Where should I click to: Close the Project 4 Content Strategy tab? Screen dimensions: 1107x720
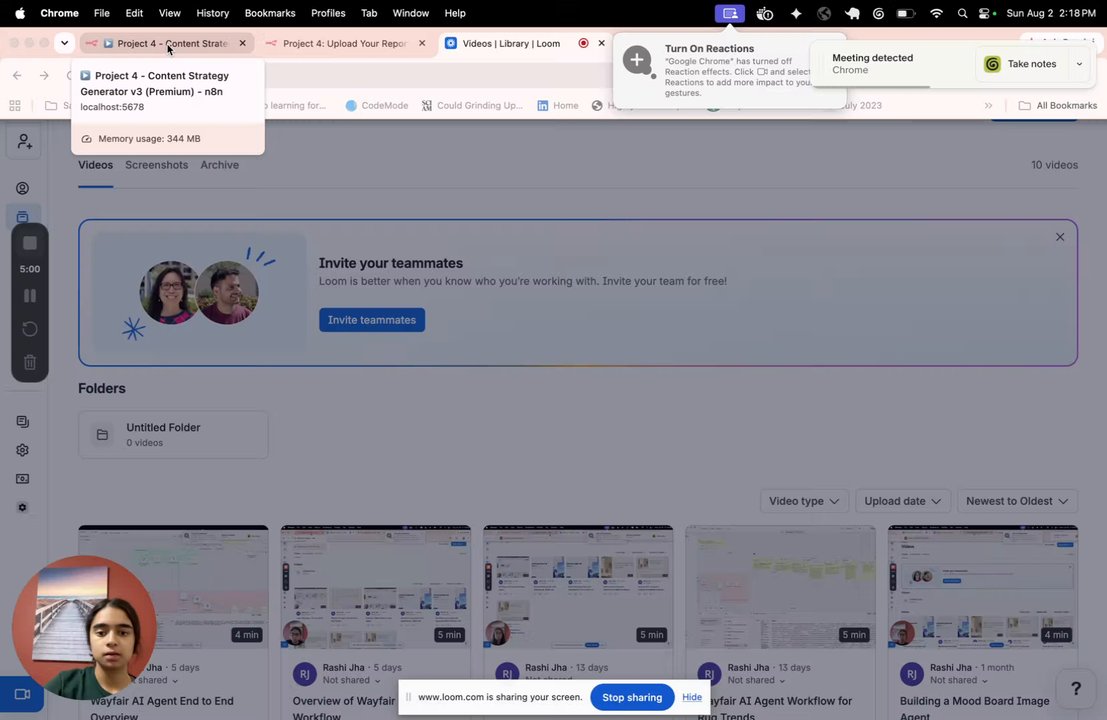click(x=242, y=43)
